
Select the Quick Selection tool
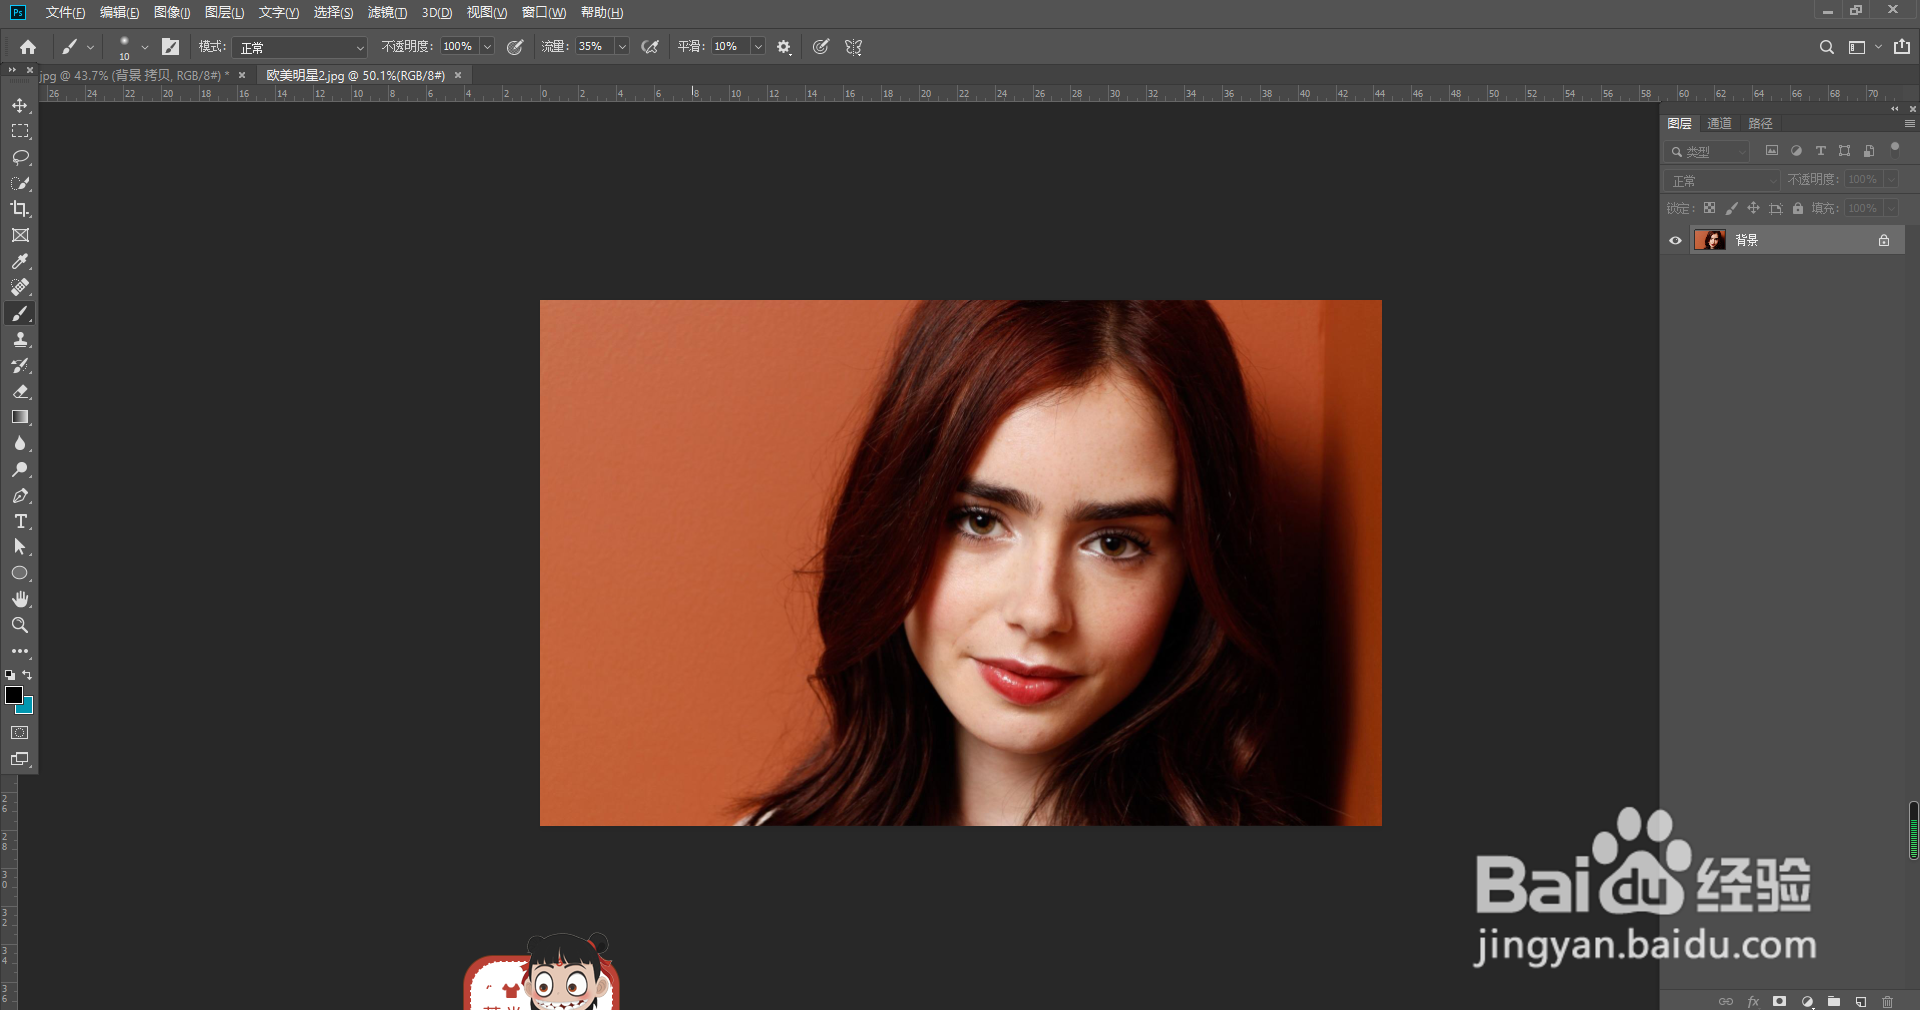(20, 183)
